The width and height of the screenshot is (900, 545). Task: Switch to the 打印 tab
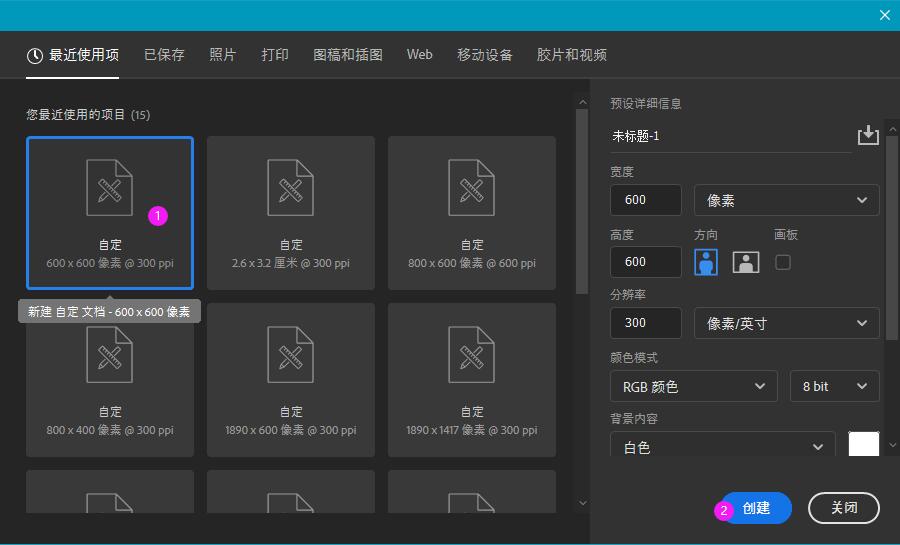[275, 55]
